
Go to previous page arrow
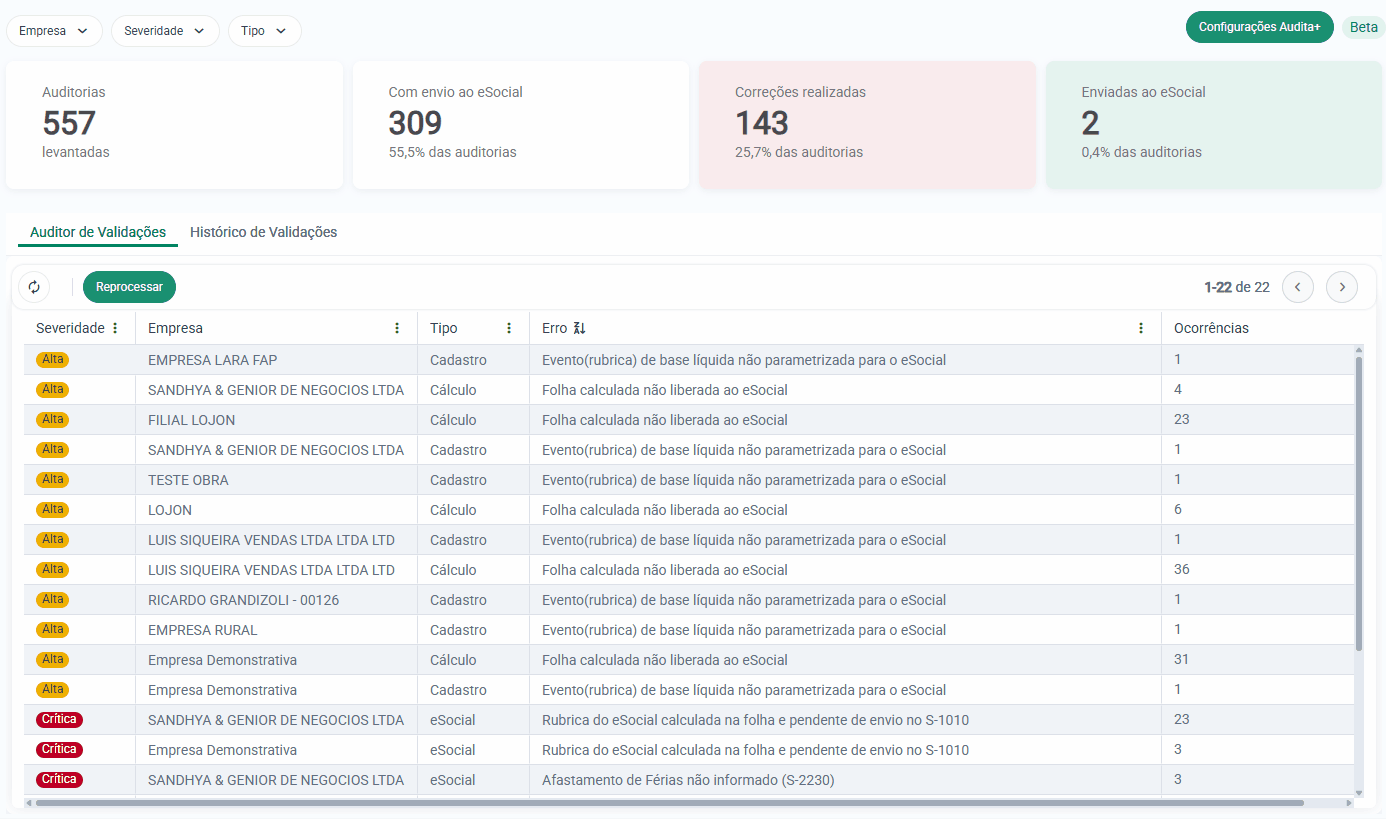(x=1298, y=287)
